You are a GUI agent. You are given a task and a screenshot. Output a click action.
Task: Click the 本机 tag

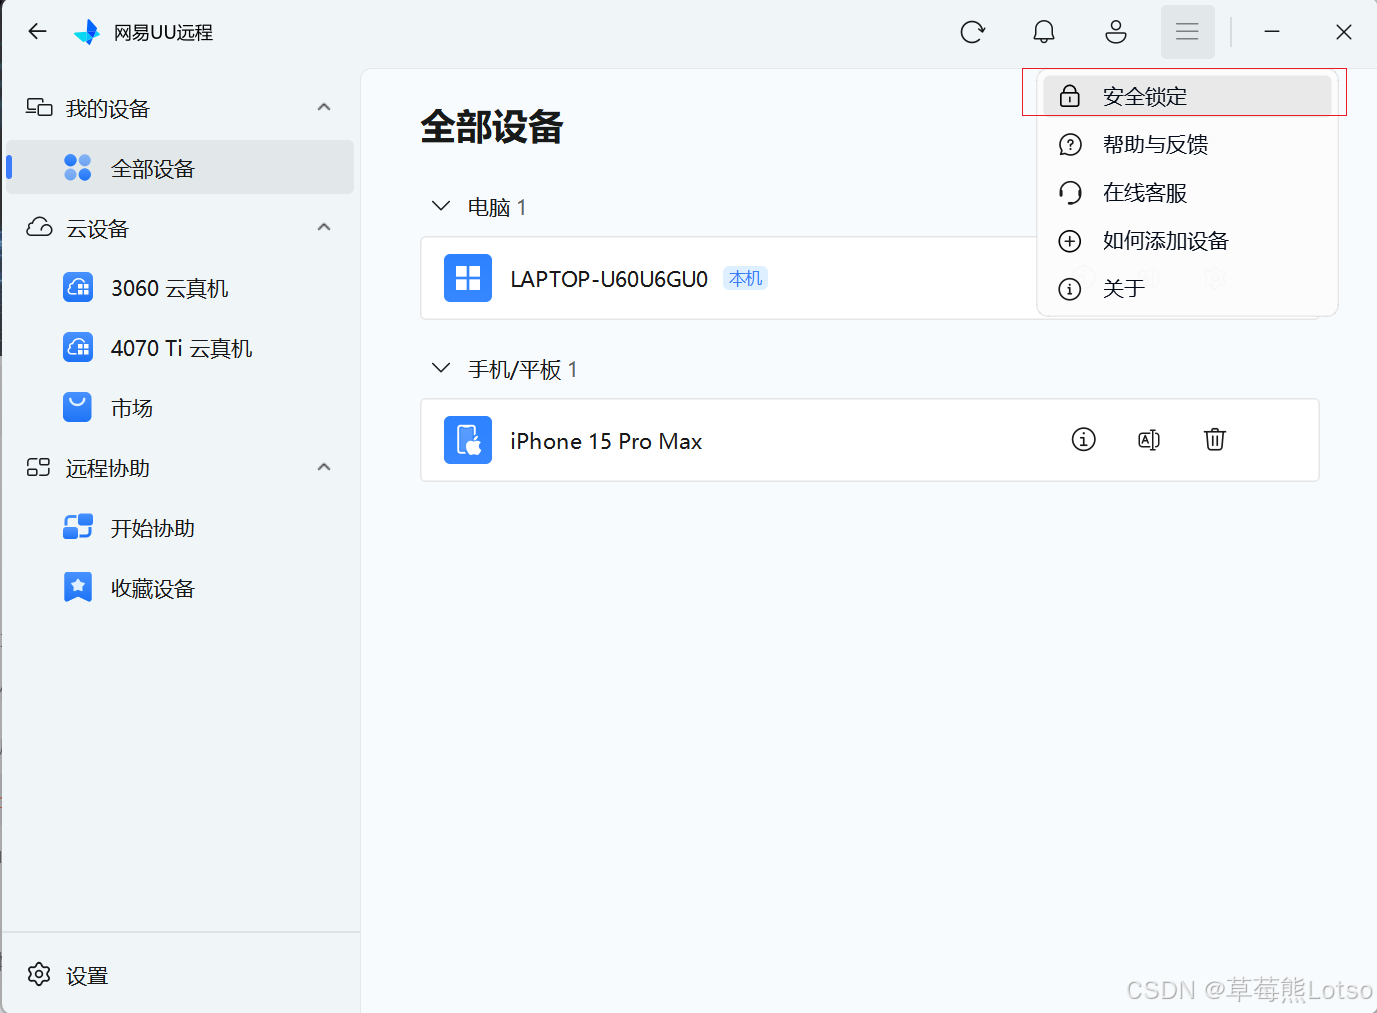coord(745,279)
